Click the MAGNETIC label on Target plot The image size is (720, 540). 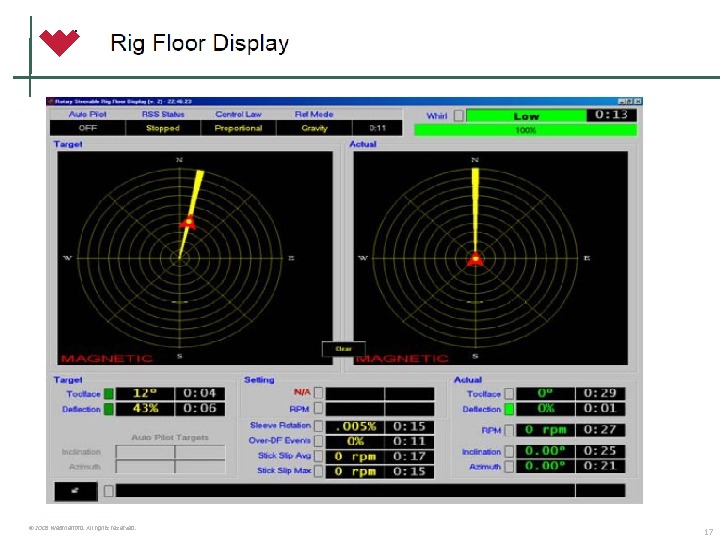pos(107,358)
